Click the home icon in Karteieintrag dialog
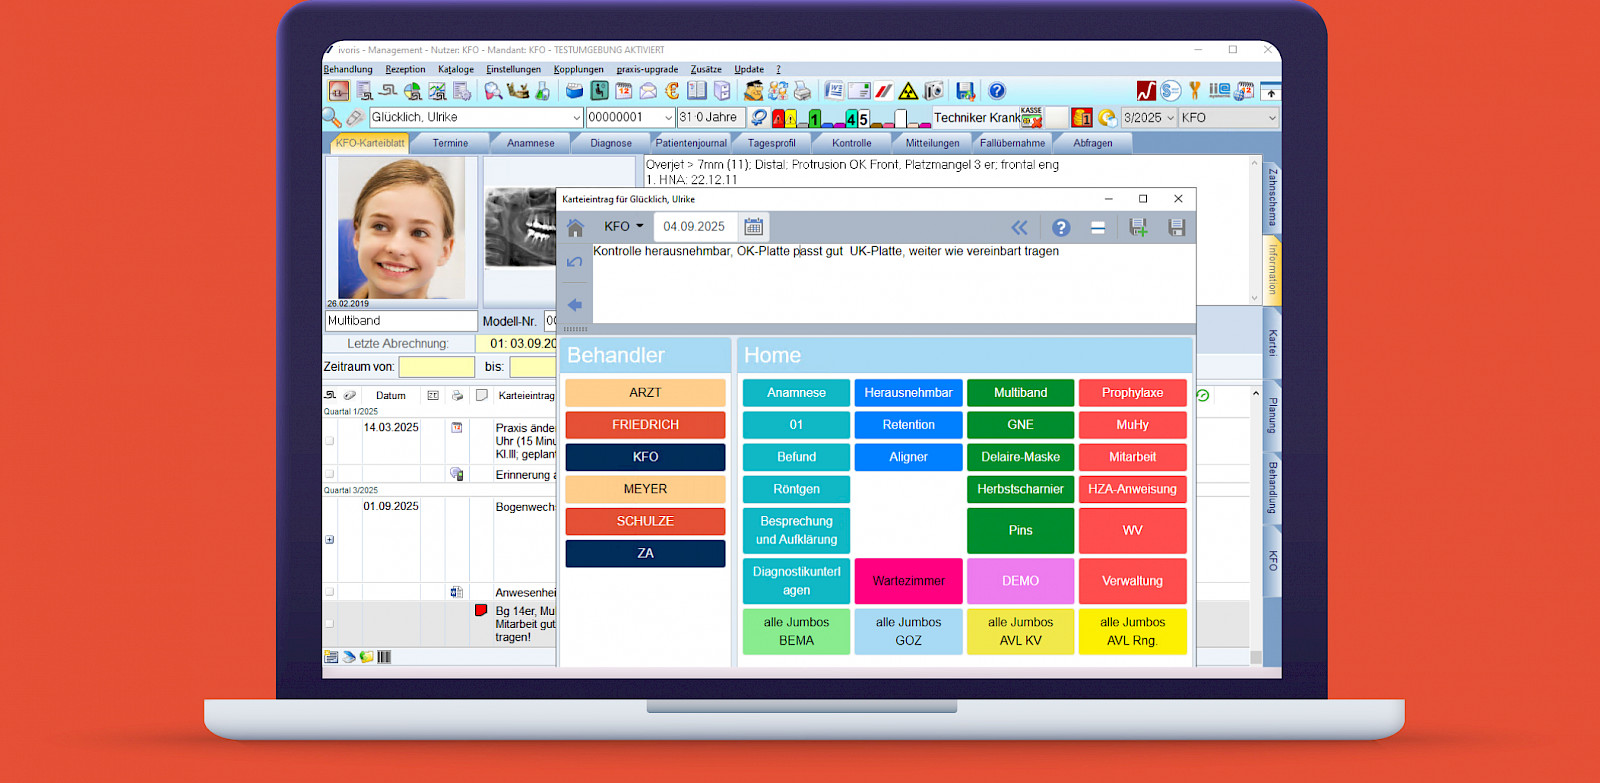This screenshot has height=783, width=1600. click(575, 228)
